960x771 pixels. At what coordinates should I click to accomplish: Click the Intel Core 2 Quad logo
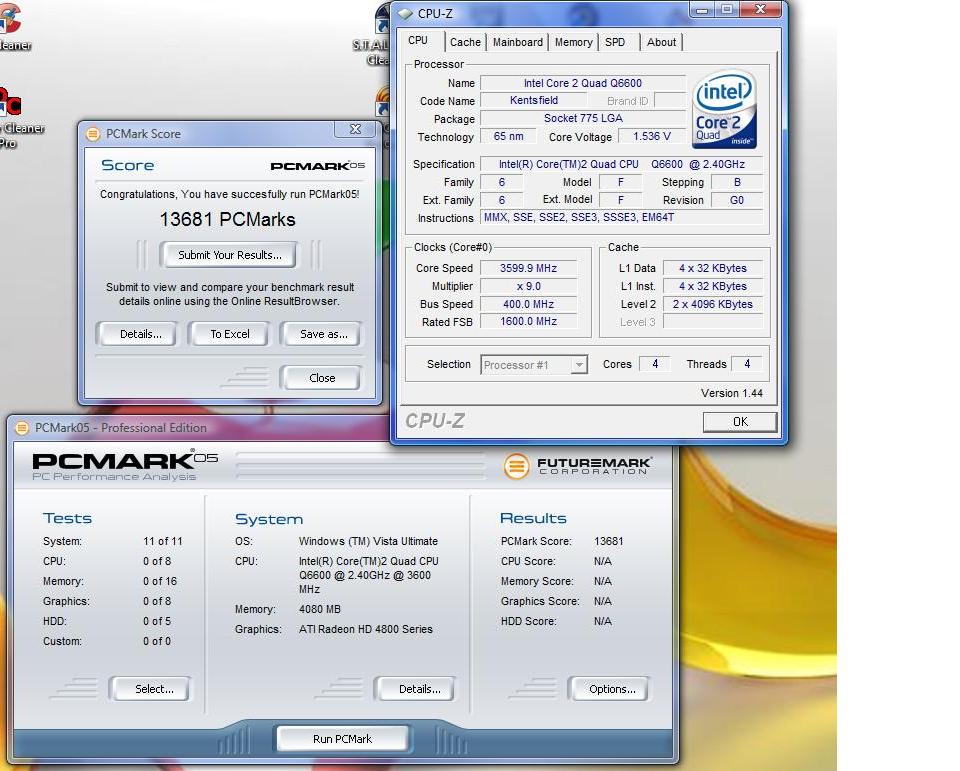(x=724, y=110)
